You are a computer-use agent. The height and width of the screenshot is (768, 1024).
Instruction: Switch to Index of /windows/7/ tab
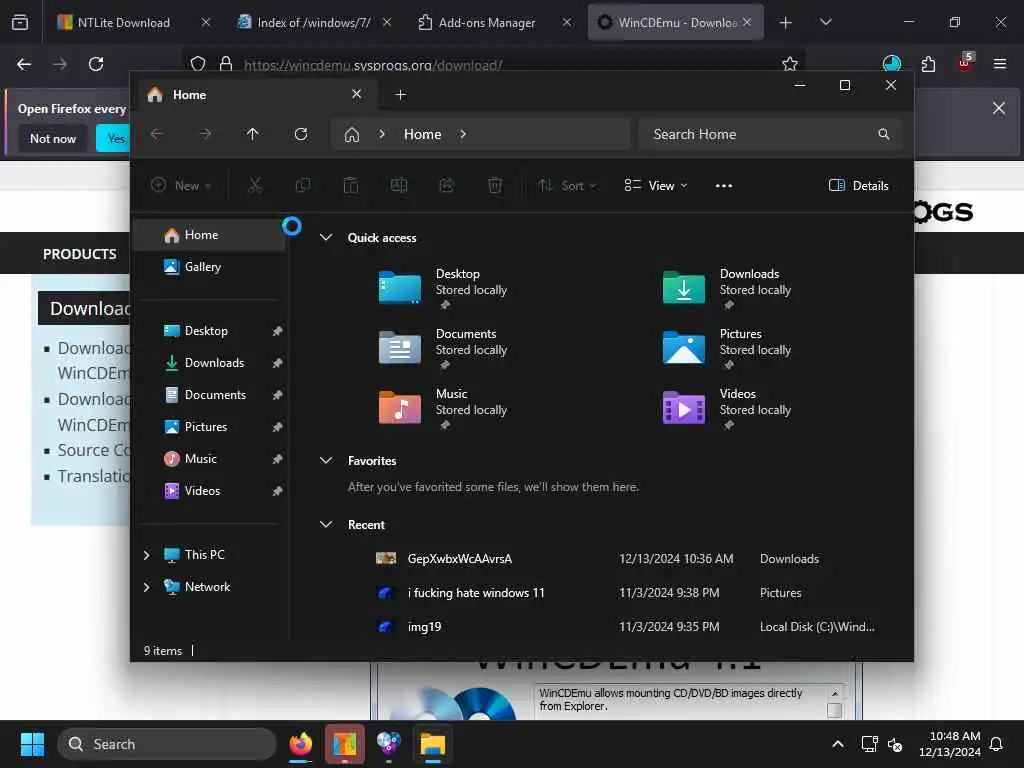tap(314, 22)
